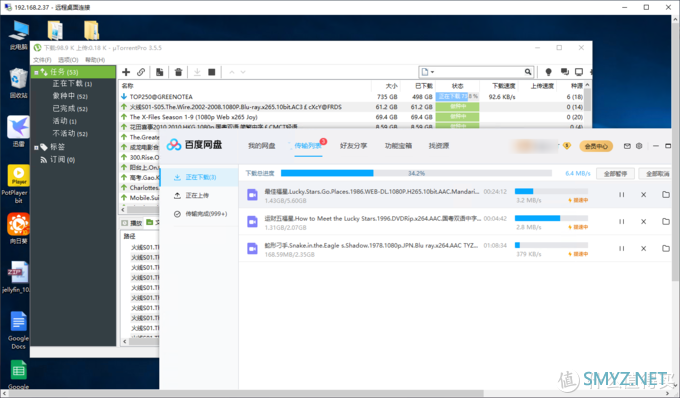Screen dimensions: 680x398
Task: Click the uTorrent search input field
Action: coord(479,72)
